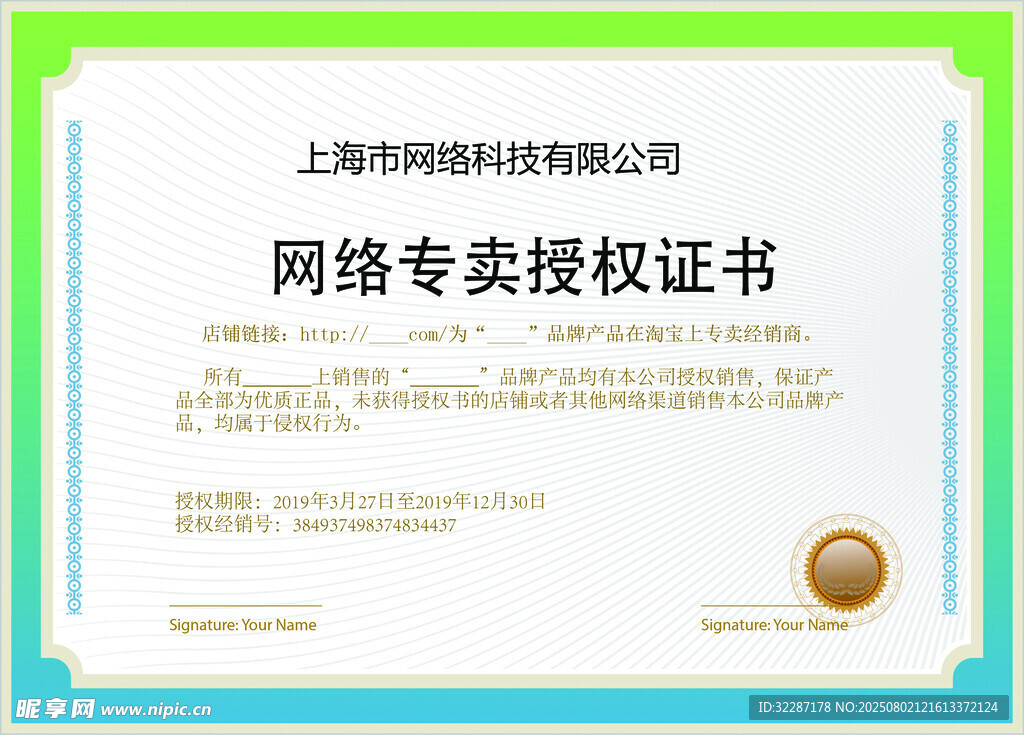Open the www.nipic.cn link
Viewport: 1024px width, 735px height.
(157, 709)
